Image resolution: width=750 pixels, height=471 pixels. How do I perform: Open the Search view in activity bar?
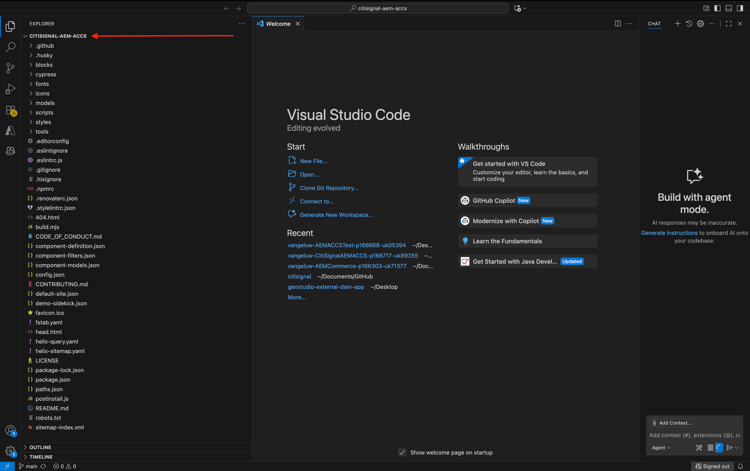[11, 47]
